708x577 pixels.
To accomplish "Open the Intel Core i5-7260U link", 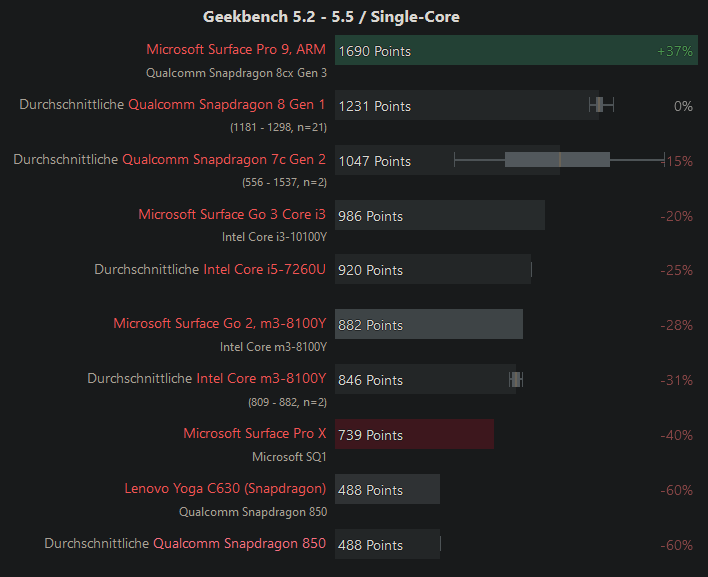I will pos(265,270).
